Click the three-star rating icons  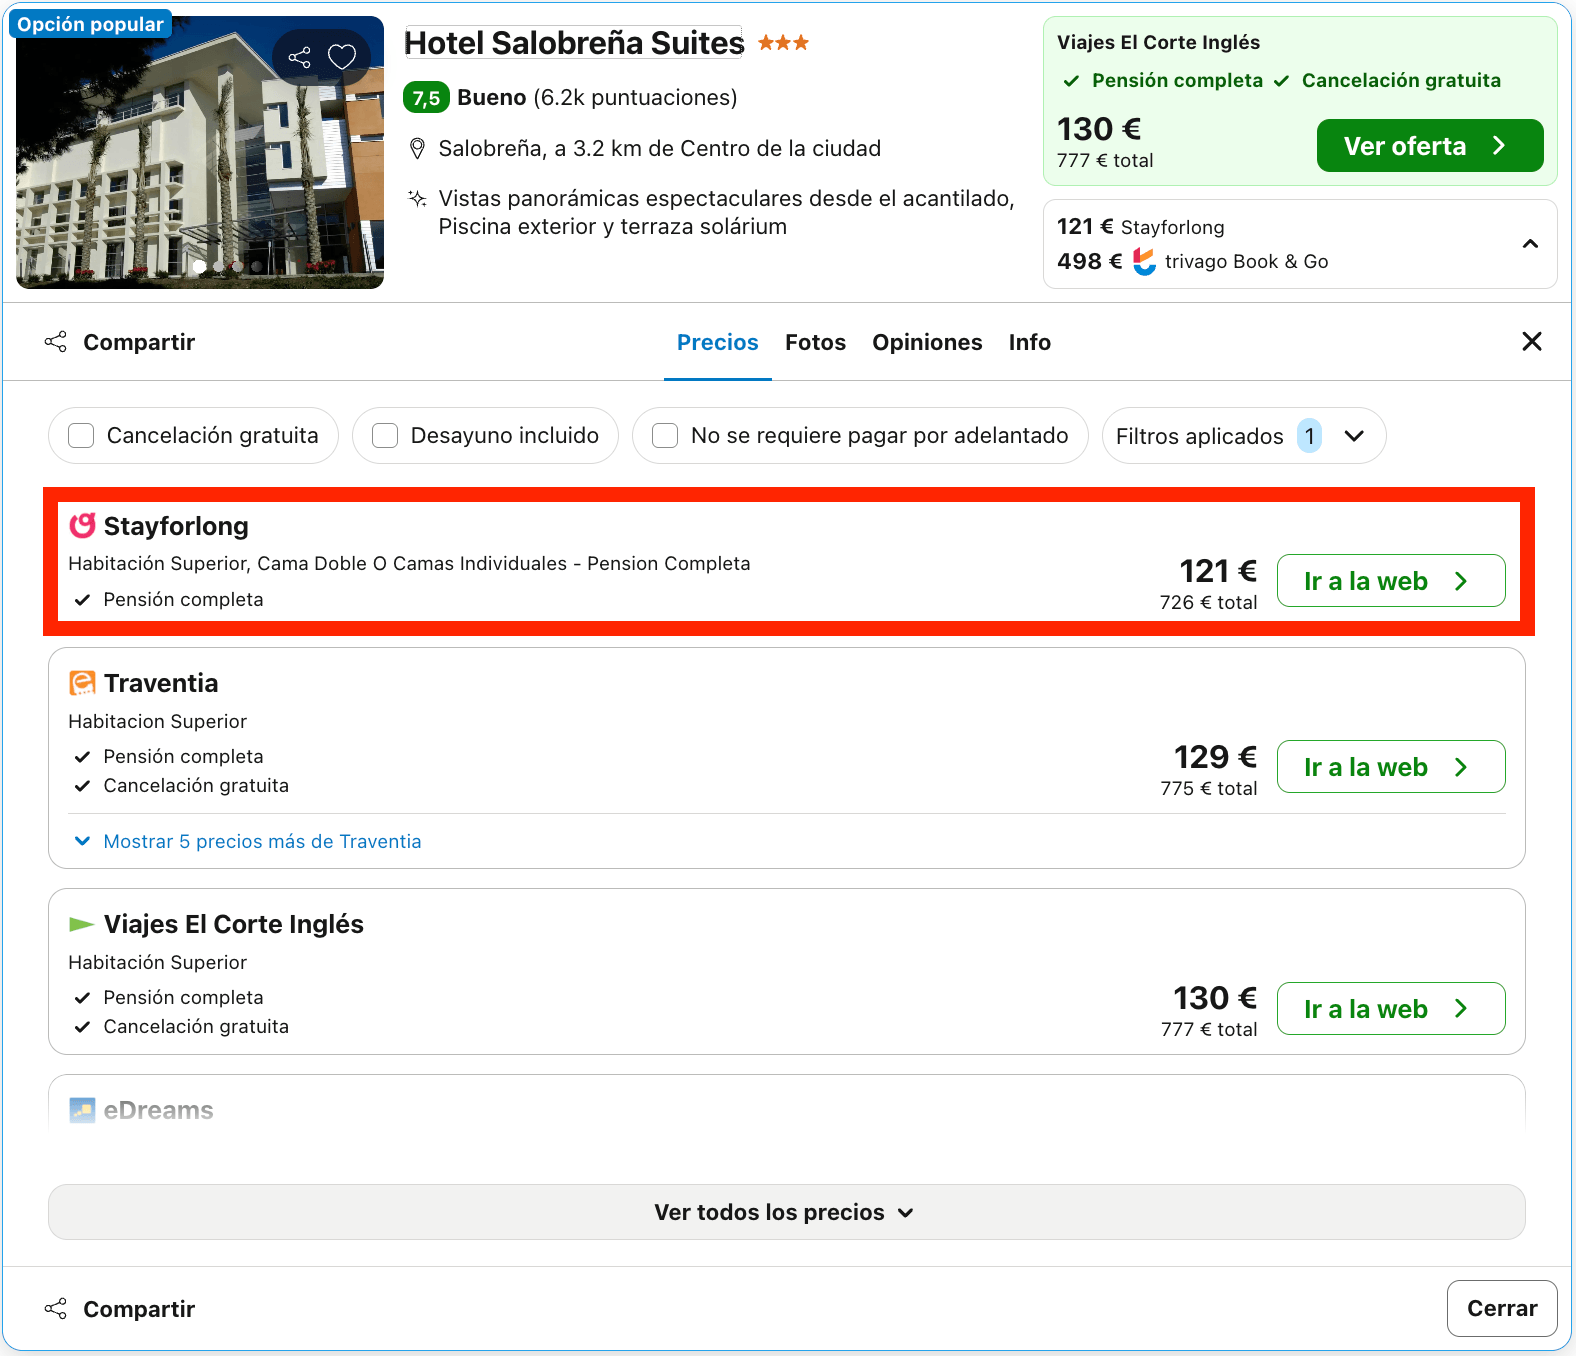click(783, 43)
